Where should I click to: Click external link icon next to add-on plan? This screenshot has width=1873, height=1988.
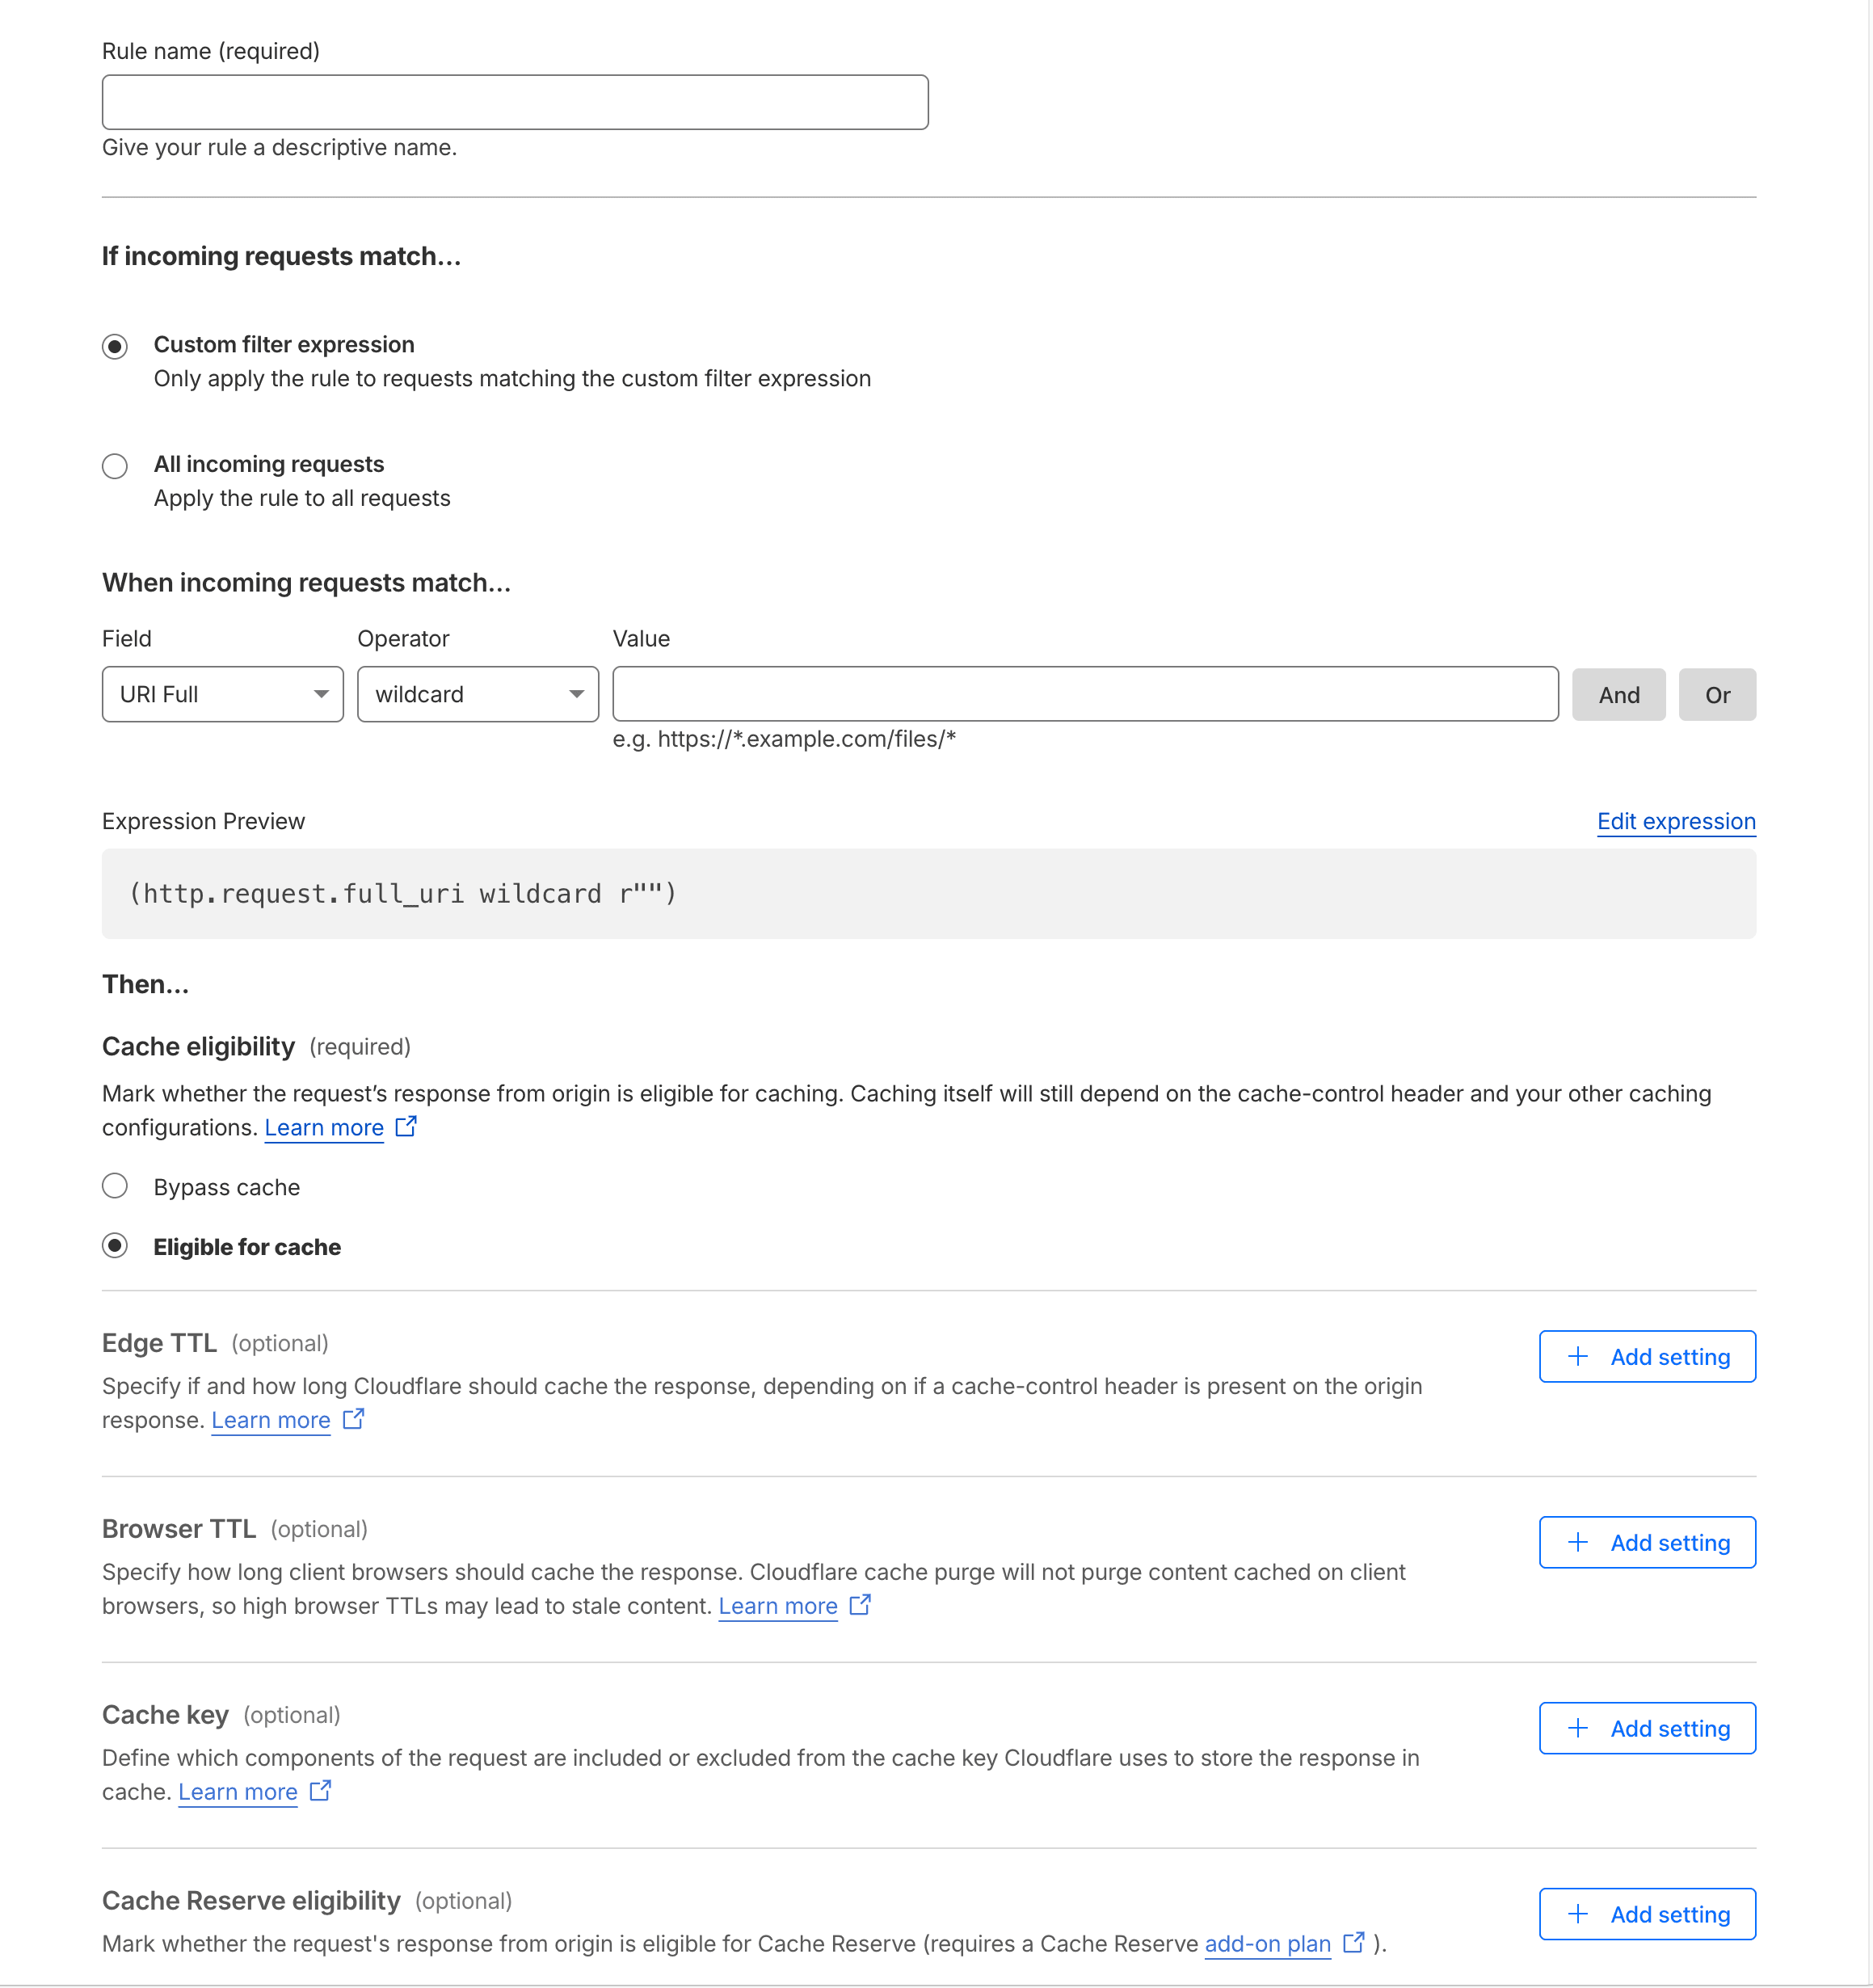pos(1355,1943)
